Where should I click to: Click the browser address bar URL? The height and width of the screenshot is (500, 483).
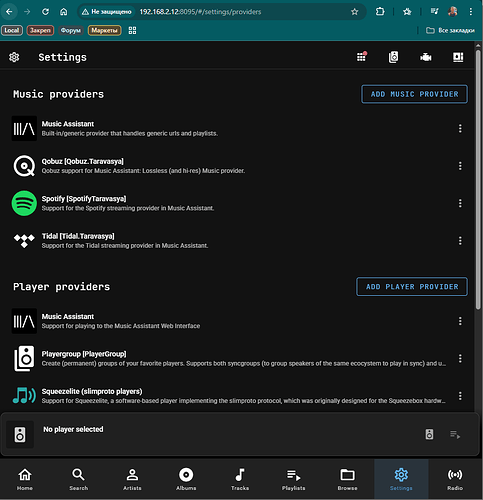point(200,12)
